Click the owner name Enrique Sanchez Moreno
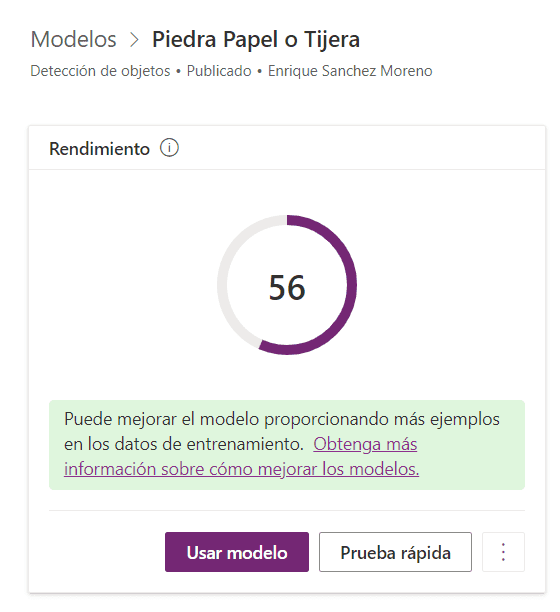The width and height of the screenshot is (560, 612). 350,71
